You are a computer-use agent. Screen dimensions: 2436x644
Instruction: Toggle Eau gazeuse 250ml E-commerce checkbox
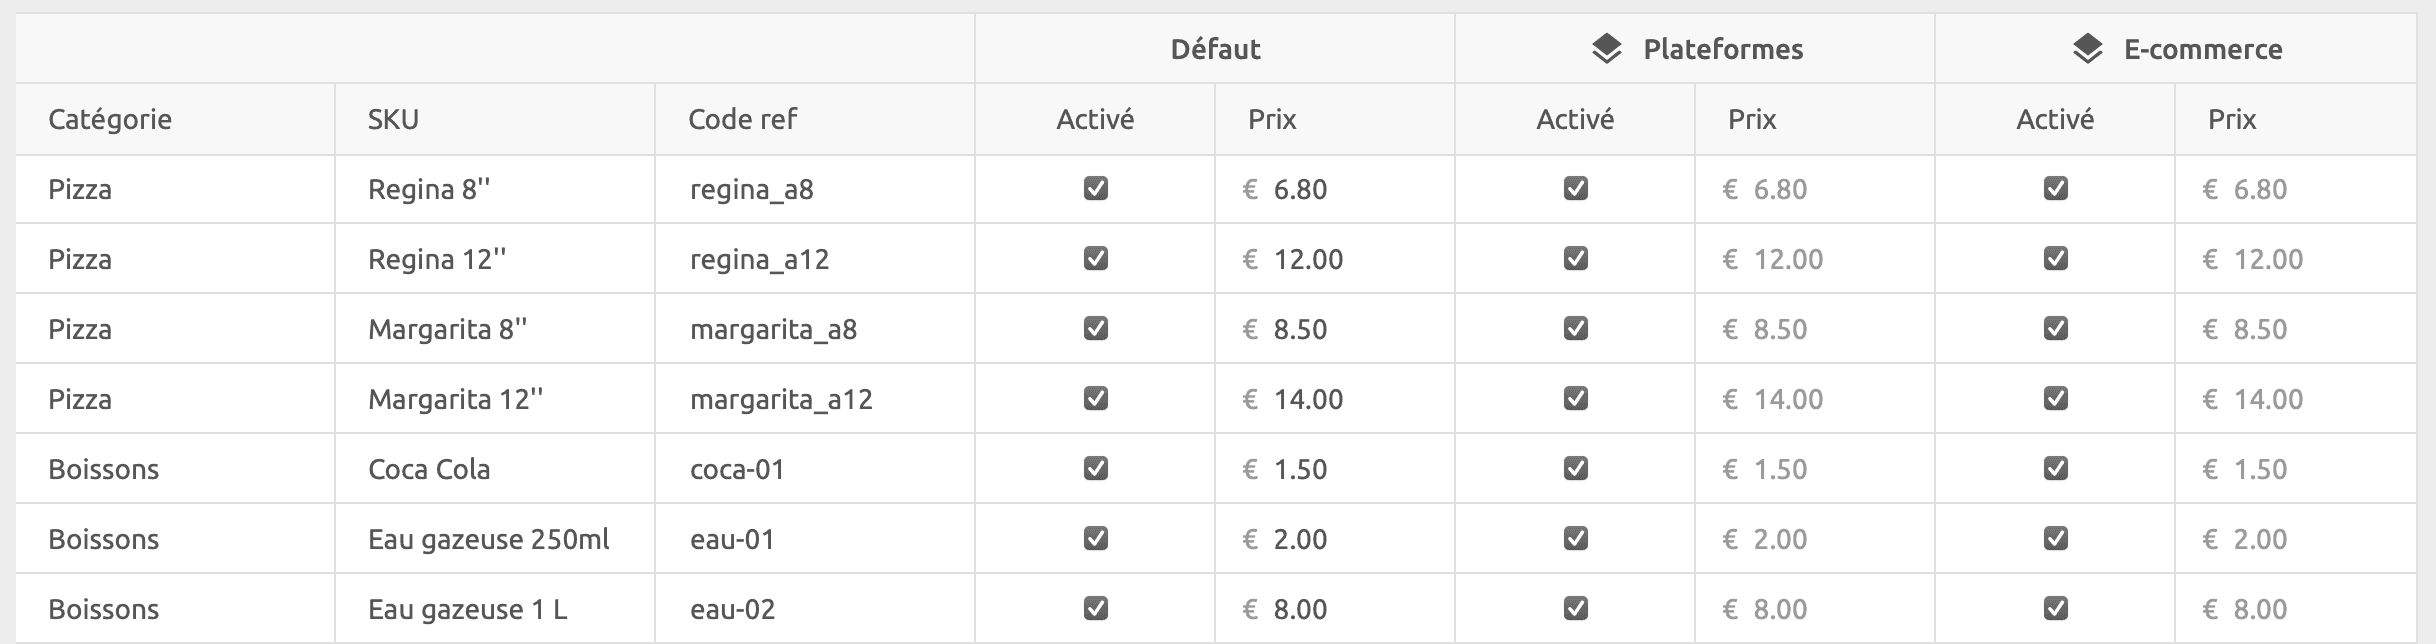pyautogui.click(x=2057, y=538)
